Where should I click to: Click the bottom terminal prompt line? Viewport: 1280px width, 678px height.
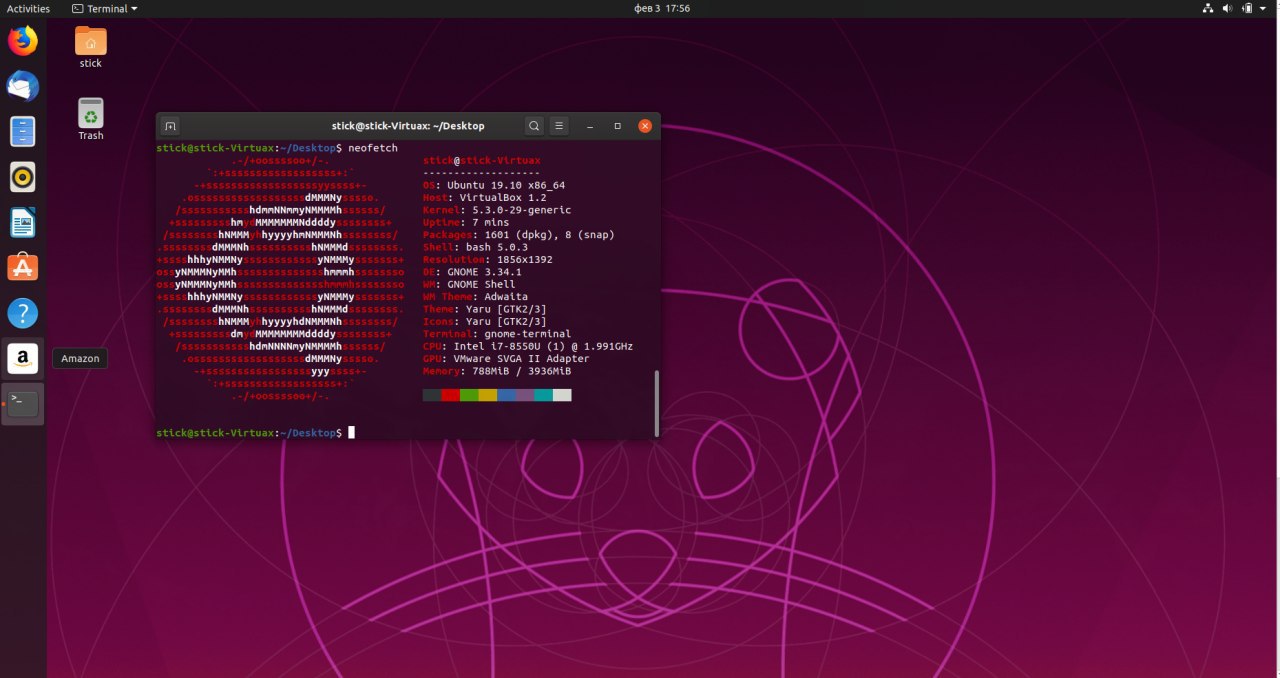point(256,432)
